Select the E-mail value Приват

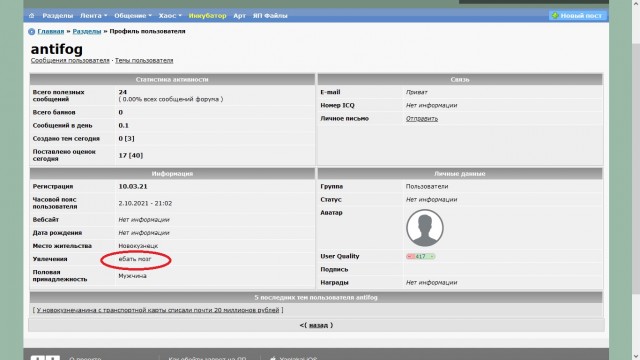(416, 93)
